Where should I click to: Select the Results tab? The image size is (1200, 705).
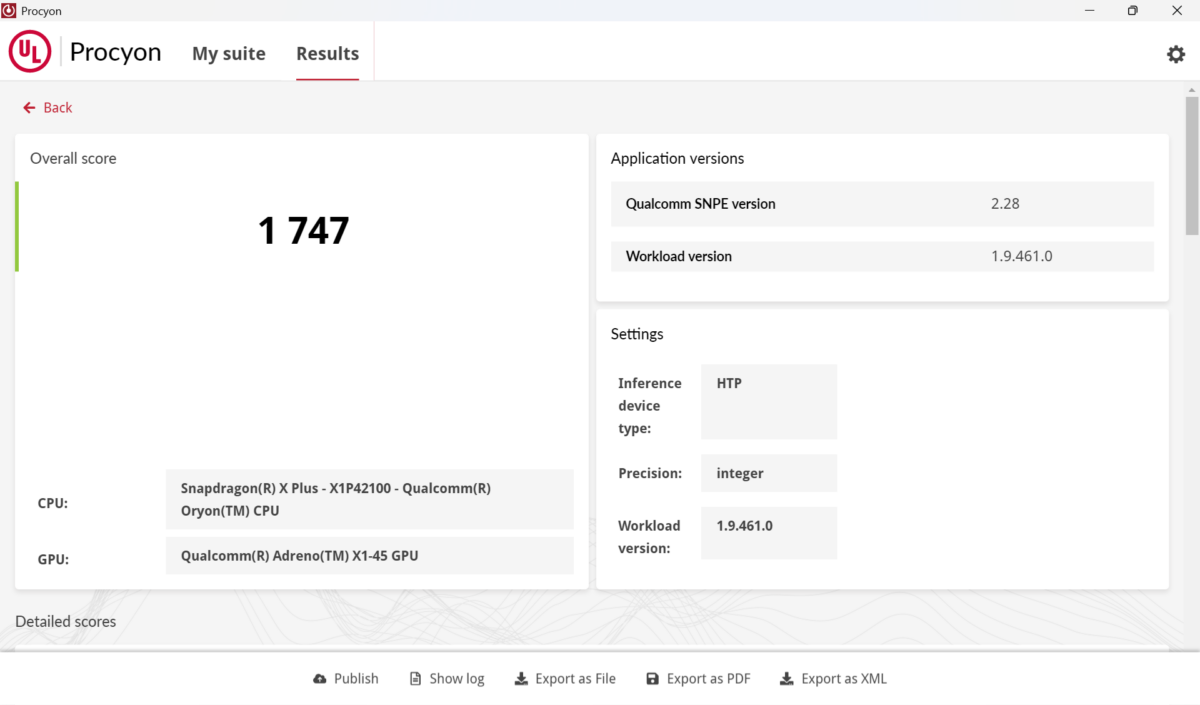pyautogui.click(x=327, y=53)
